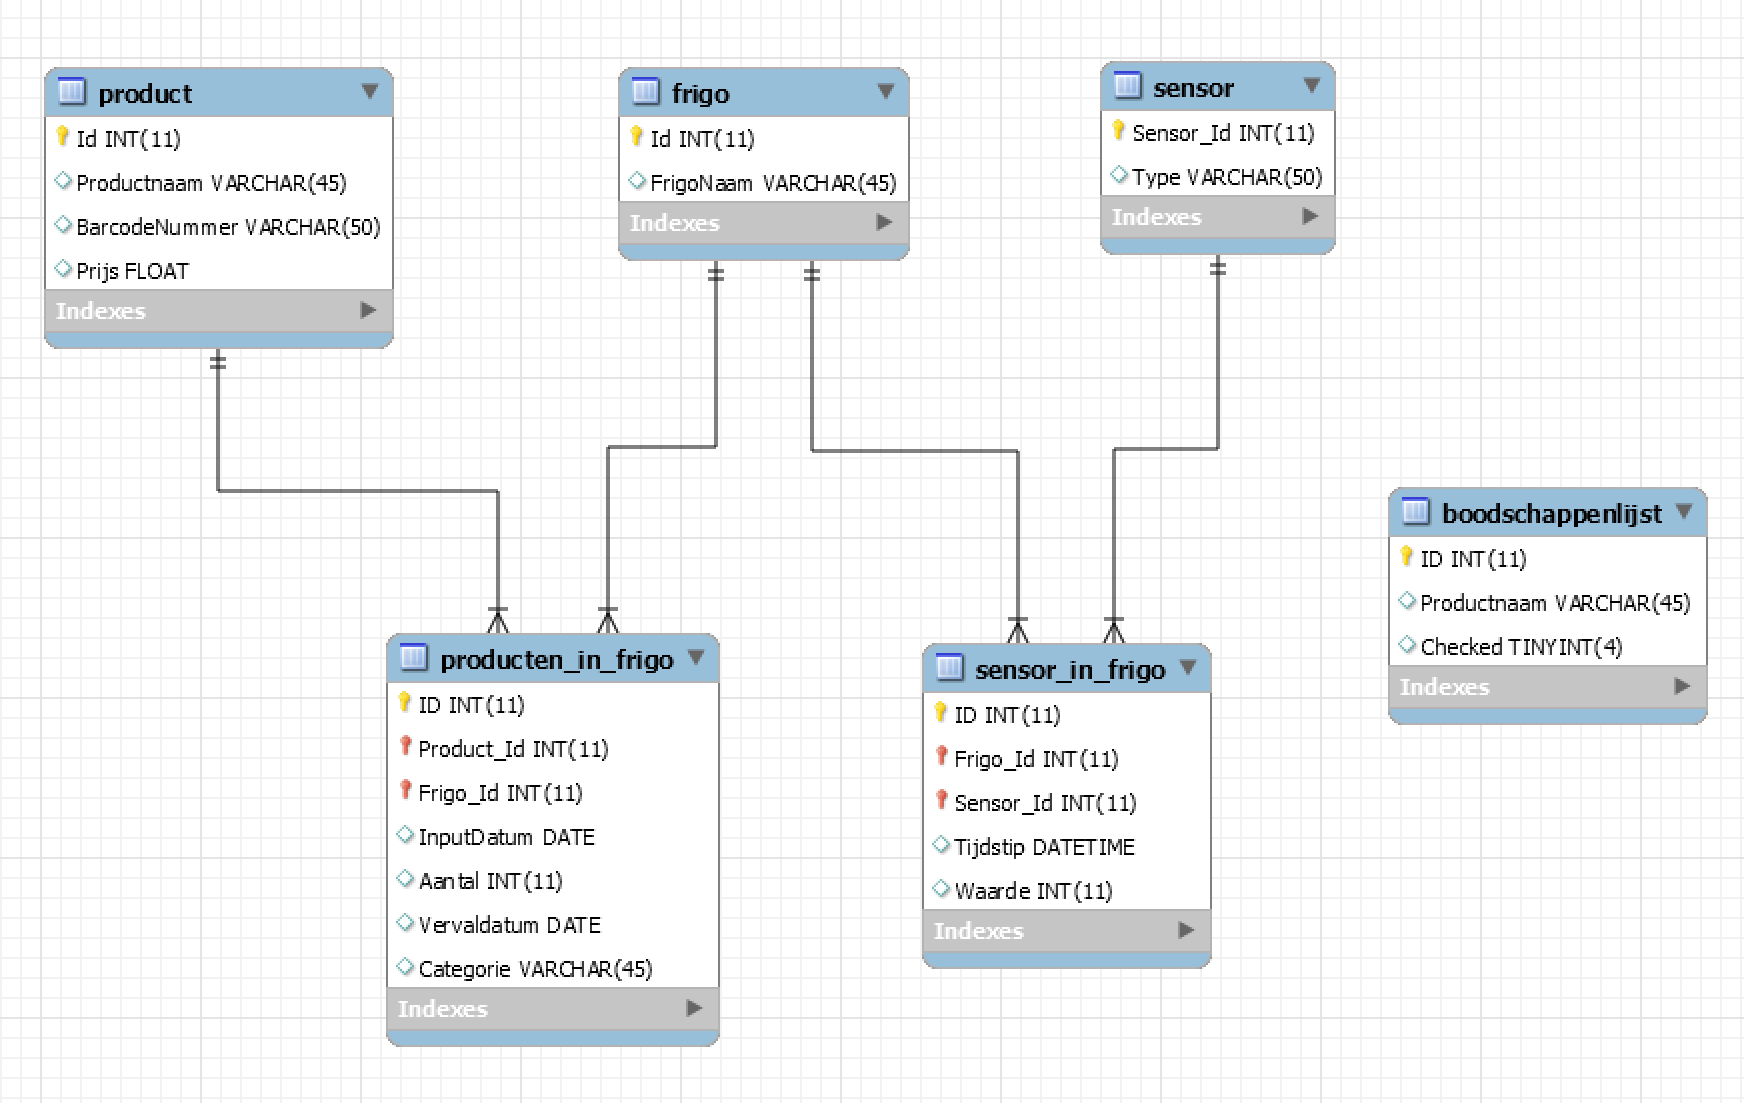Viewport: 1744px width, 1103px height.
Task: Select key icon of producten_in_frigo ID
Action: click(404, 703)
